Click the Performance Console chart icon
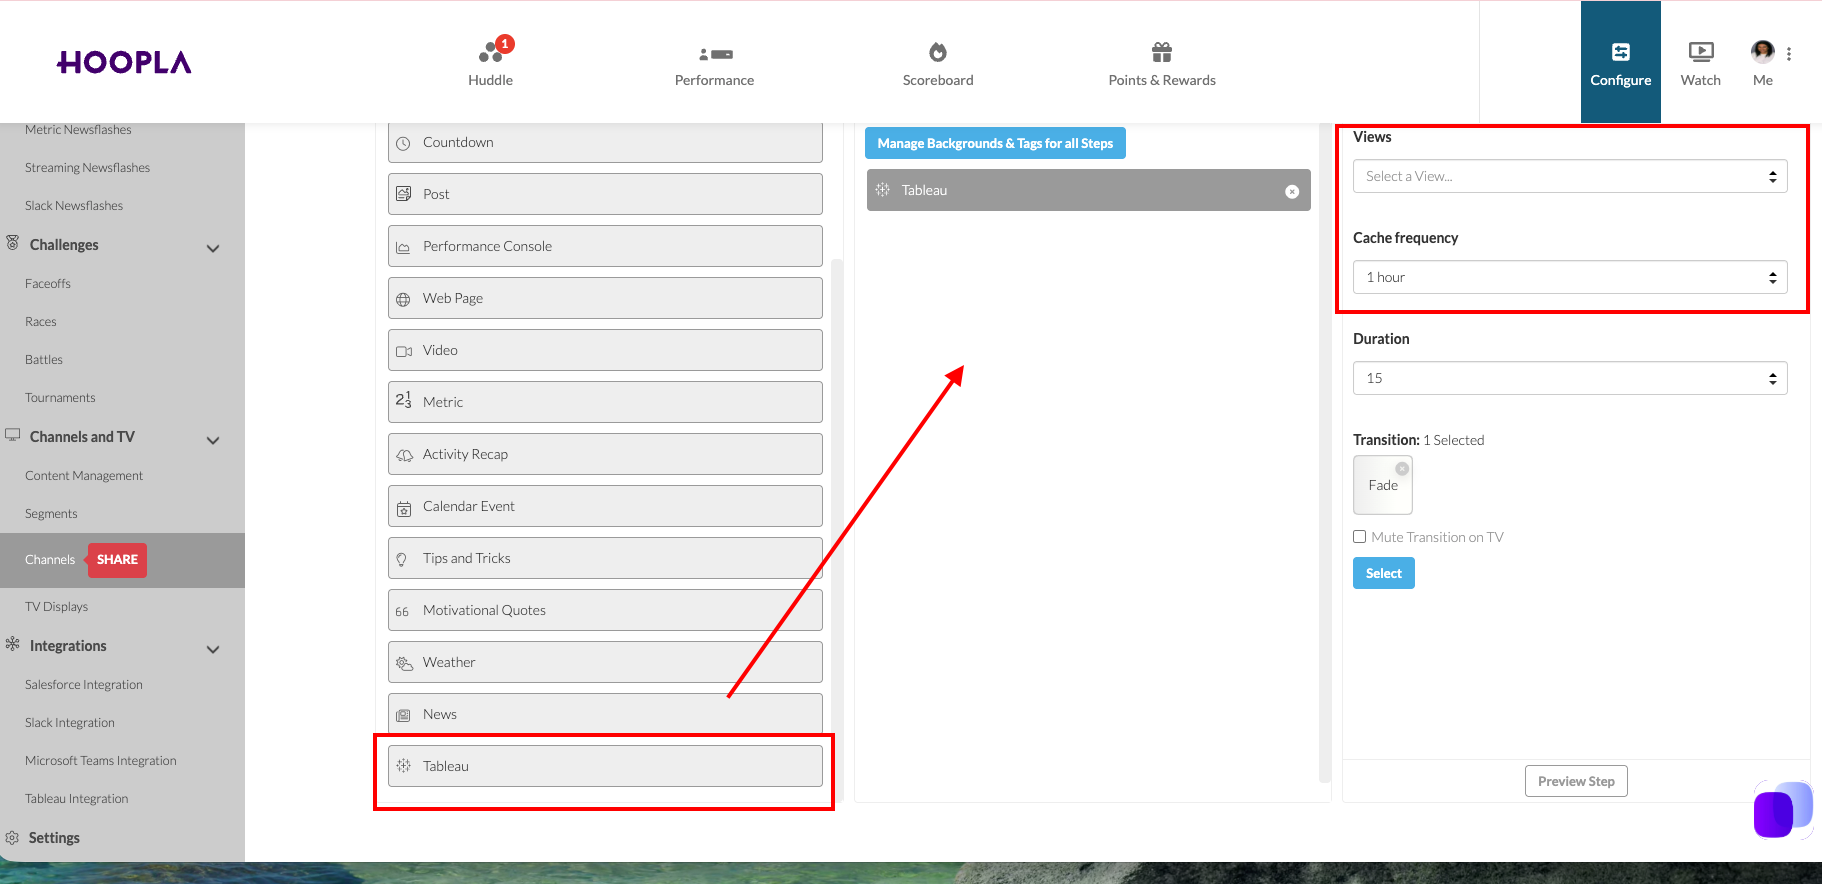This screenshot has height=884, width=1822. click(x=403, y=247)
